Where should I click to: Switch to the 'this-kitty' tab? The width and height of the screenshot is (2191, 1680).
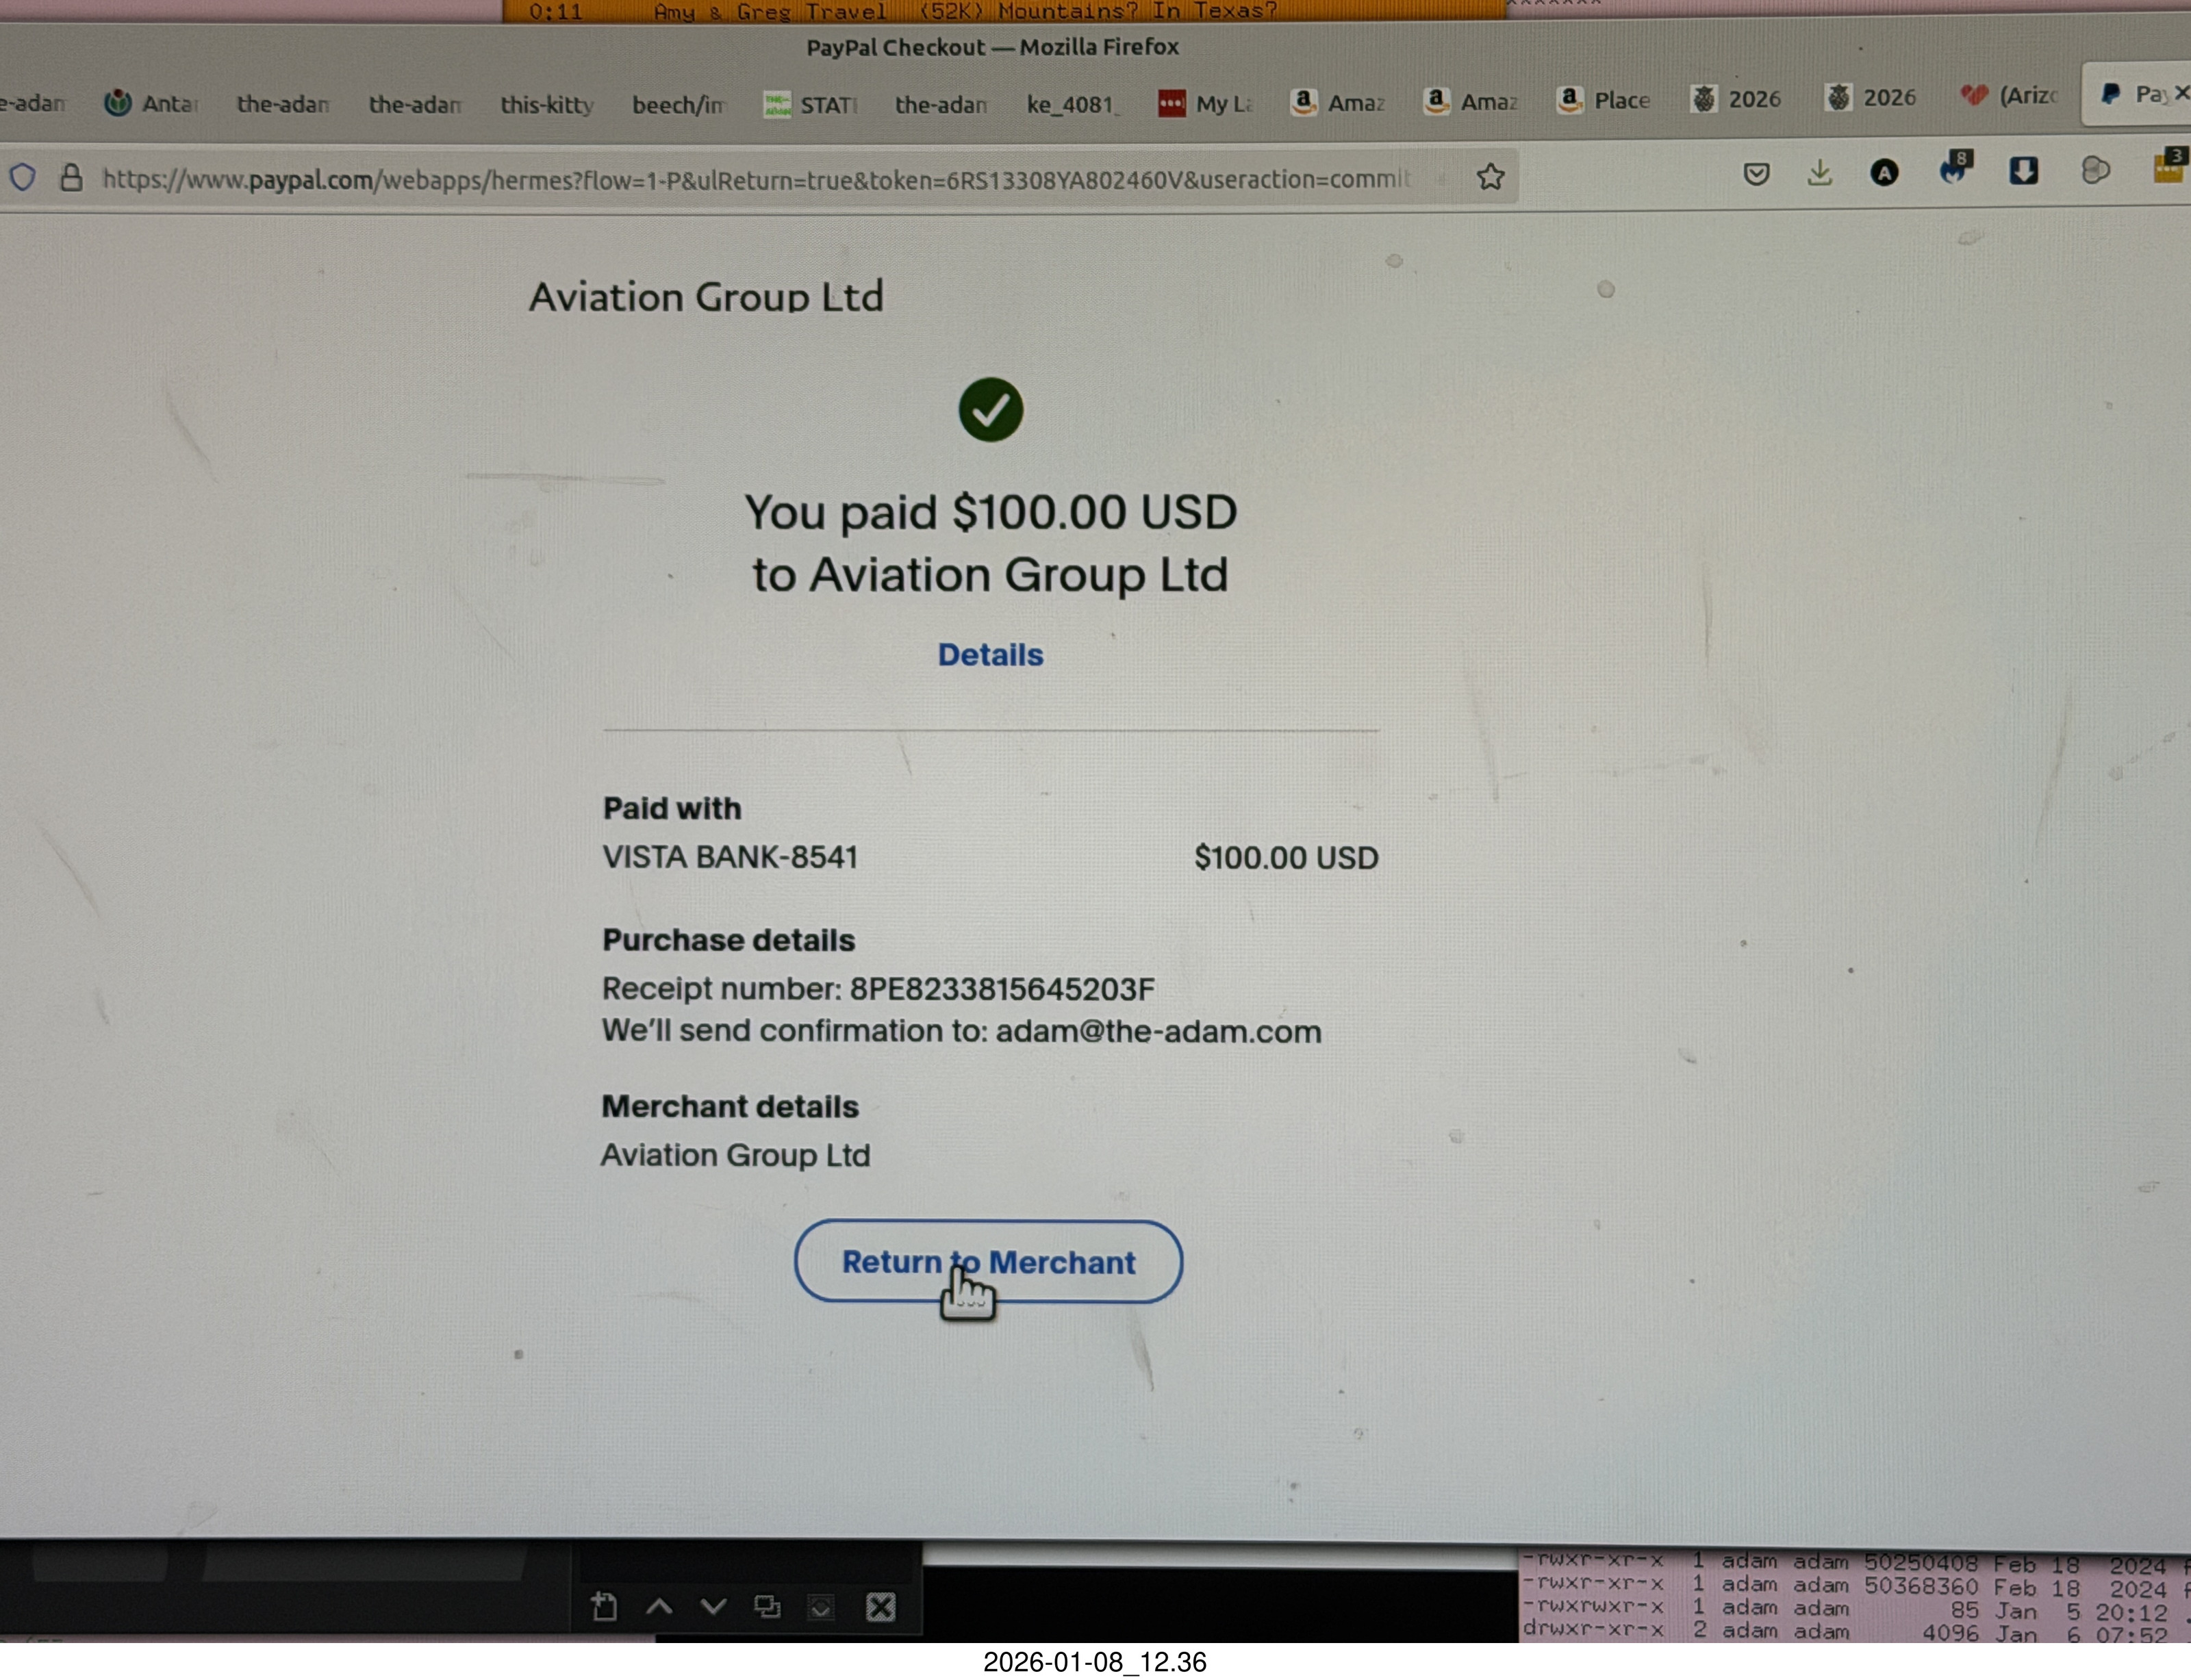[546, 104]
